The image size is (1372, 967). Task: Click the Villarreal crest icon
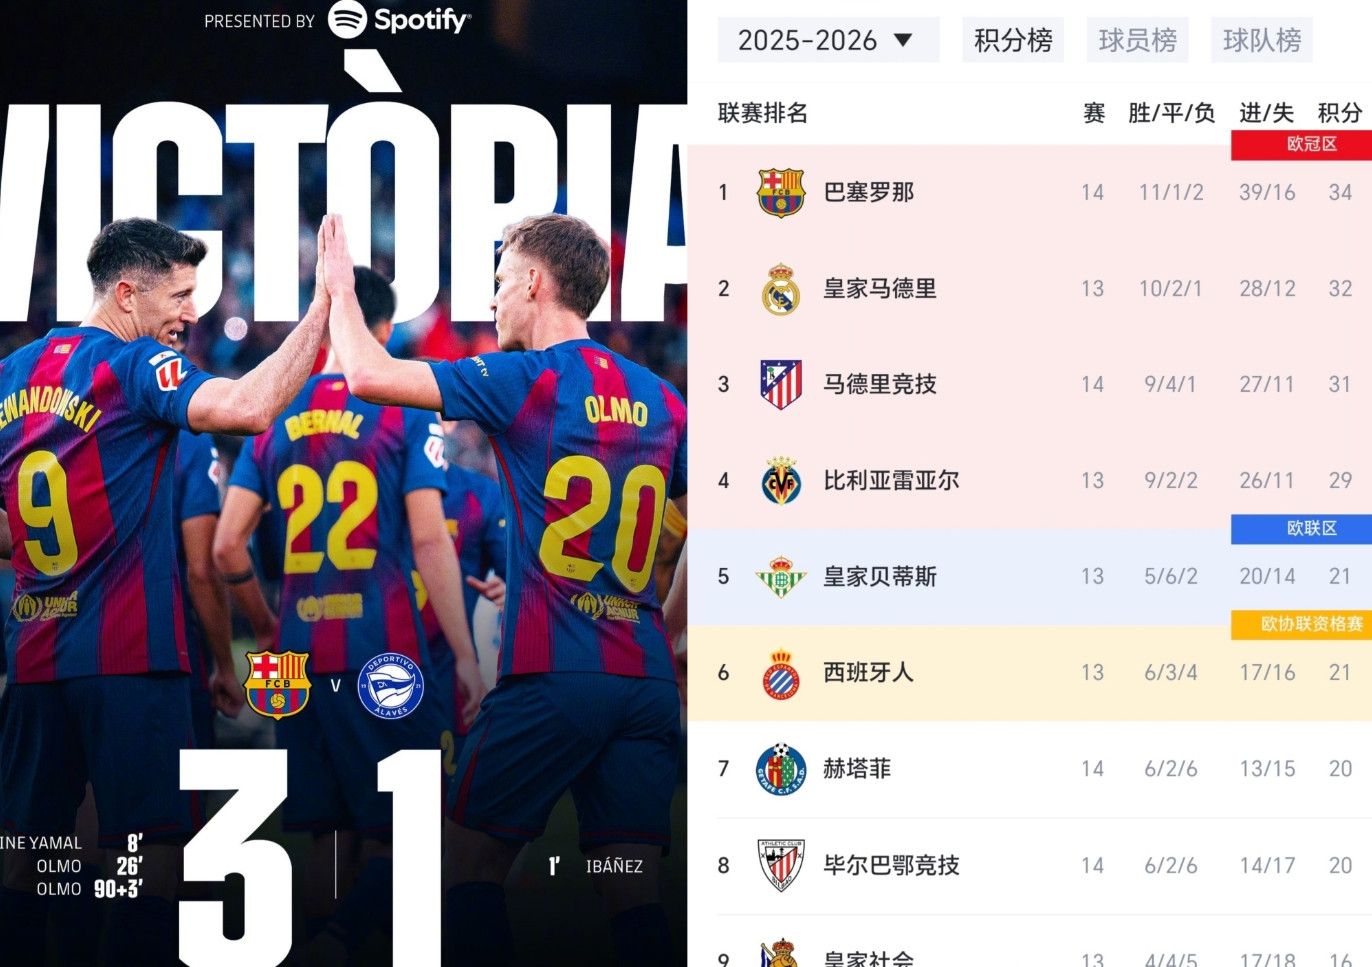pyautogui.click(x=781, y=481)
